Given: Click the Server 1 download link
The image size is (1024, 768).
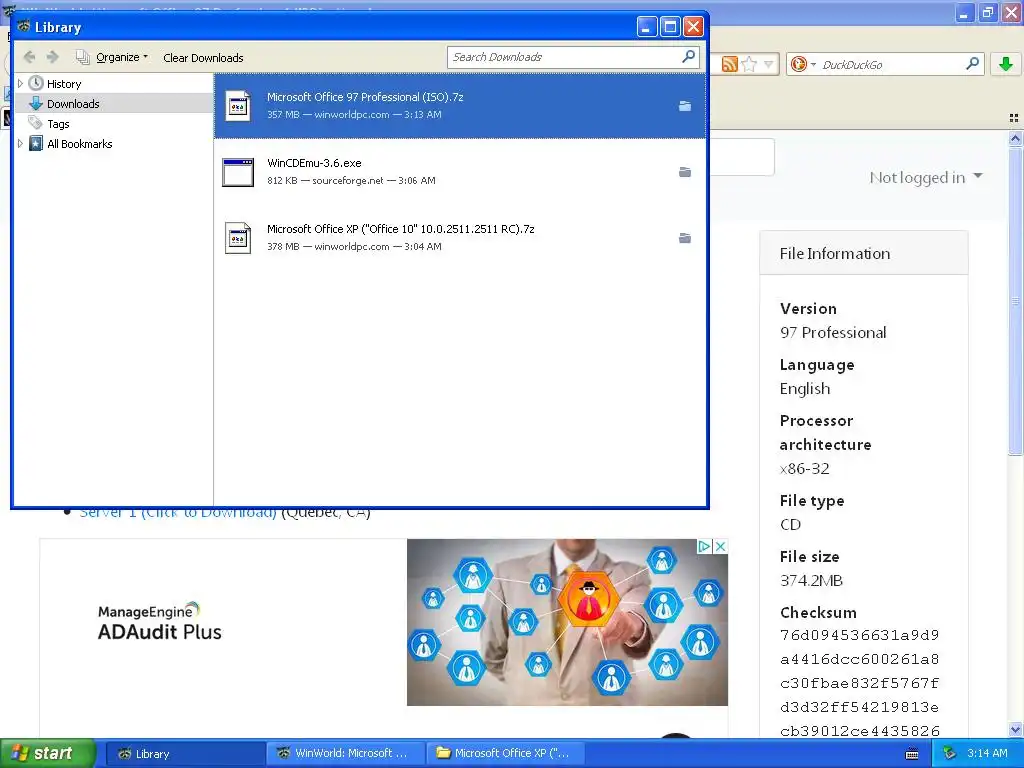Looking at the screenshot, I should click(x=178, y=513).
